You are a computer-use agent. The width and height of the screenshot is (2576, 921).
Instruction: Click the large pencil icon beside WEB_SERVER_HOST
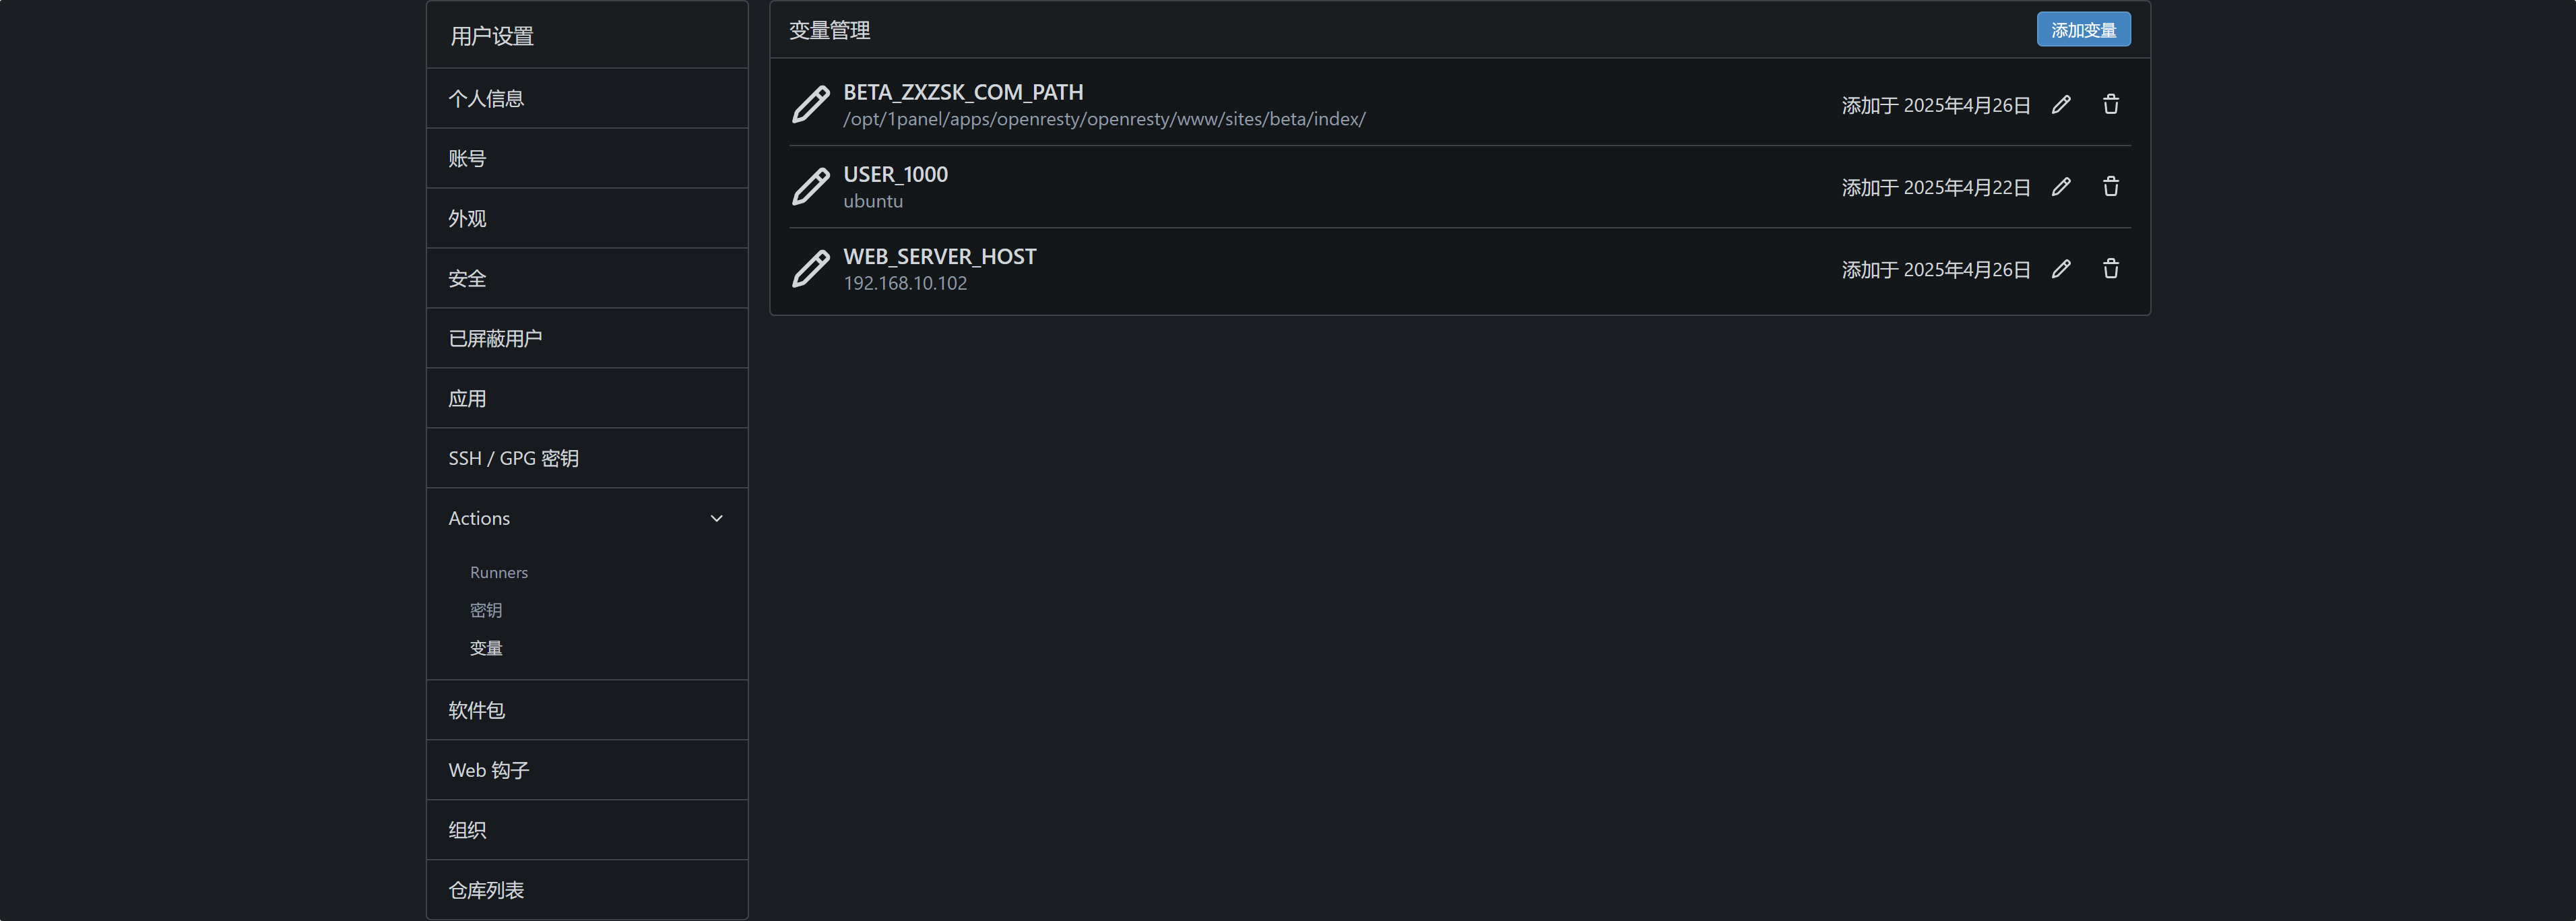[x=810, y=269]
